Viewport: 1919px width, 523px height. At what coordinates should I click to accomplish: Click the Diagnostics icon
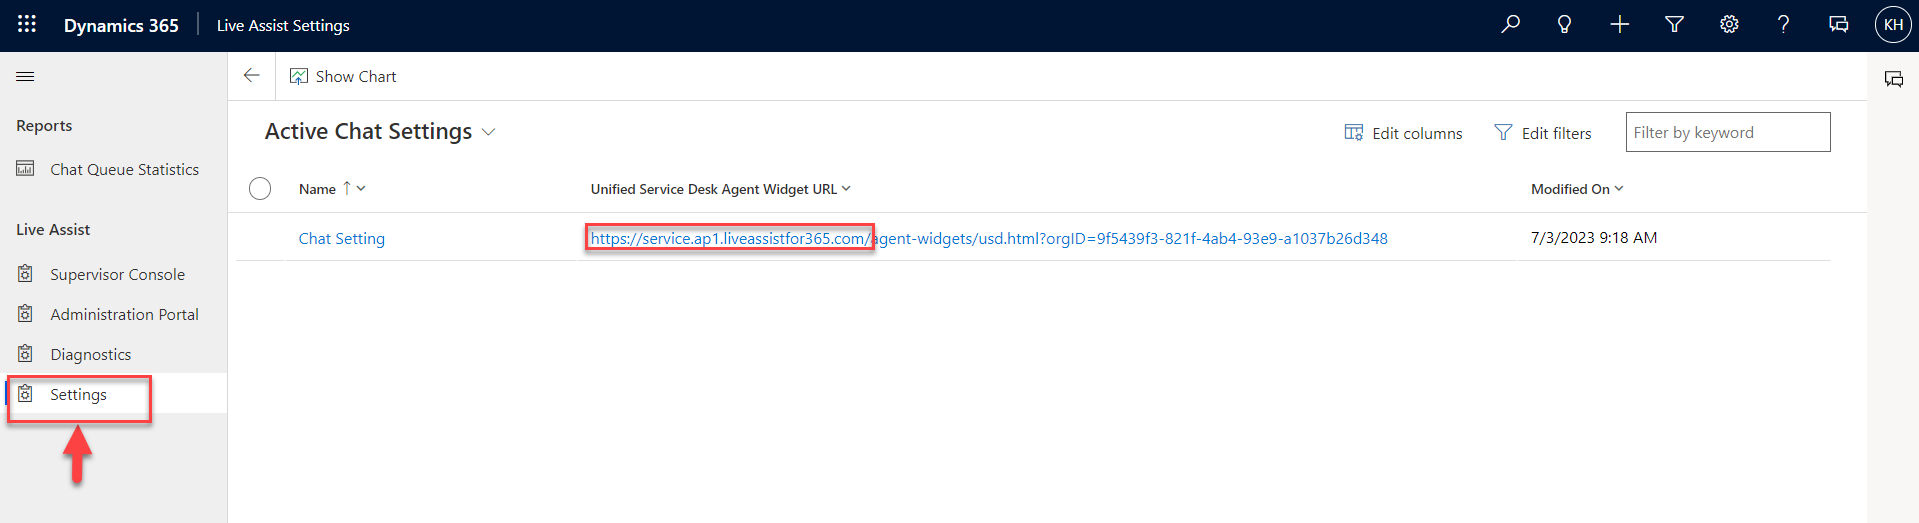point(26,353)
